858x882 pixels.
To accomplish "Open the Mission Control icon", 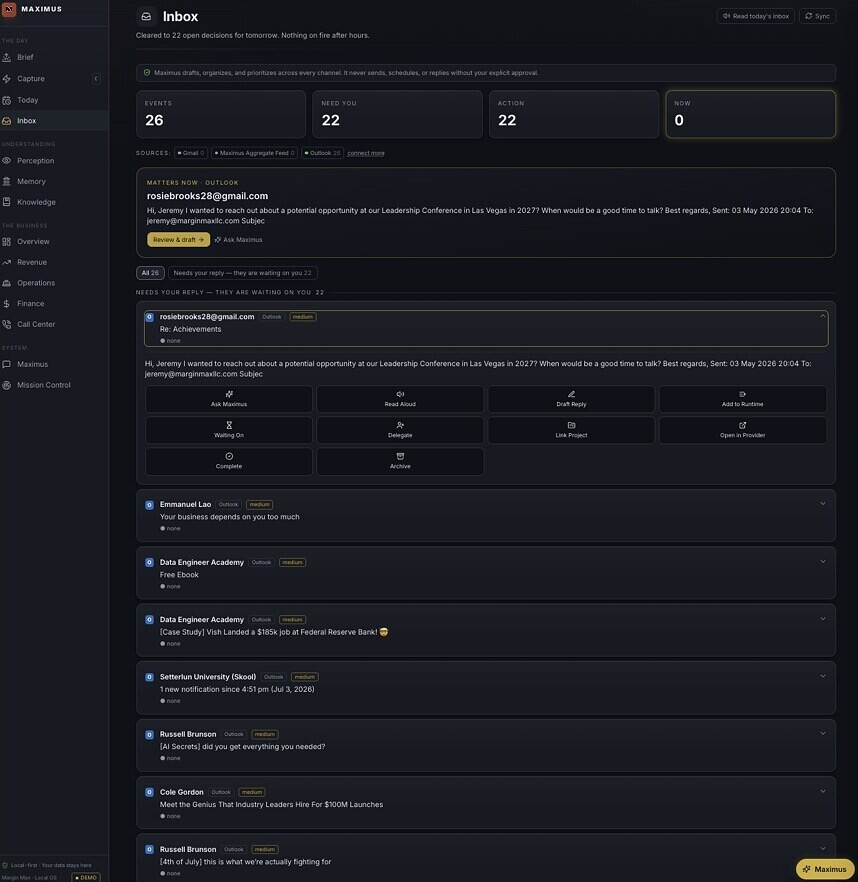I will click(x=7, y=385).
